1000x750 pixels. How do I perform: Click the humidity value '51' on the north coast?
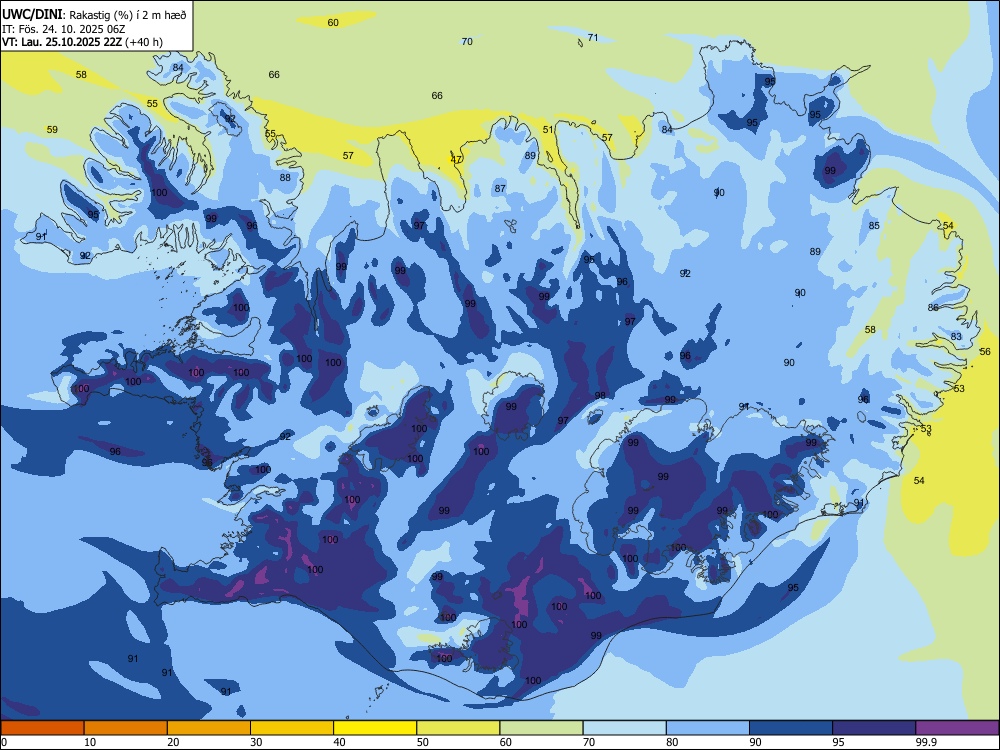[548, 129]
